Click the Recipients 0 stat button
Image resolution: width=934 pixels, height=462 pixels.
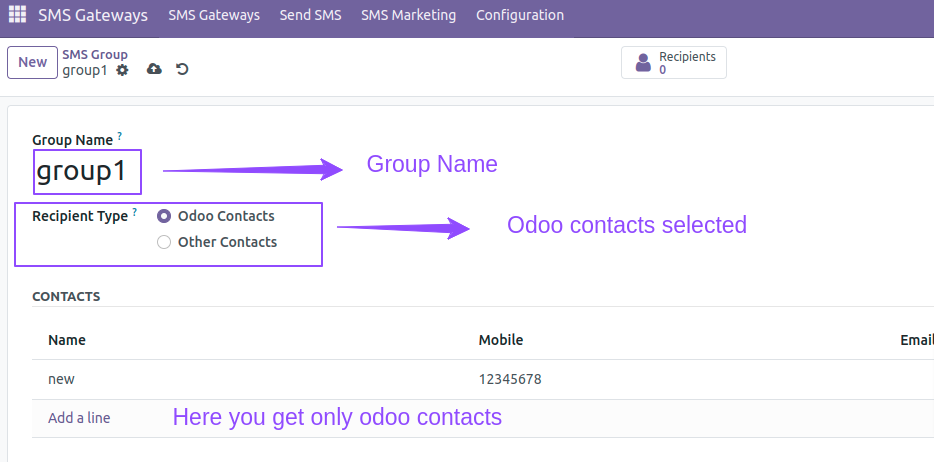tap(674, 63)
